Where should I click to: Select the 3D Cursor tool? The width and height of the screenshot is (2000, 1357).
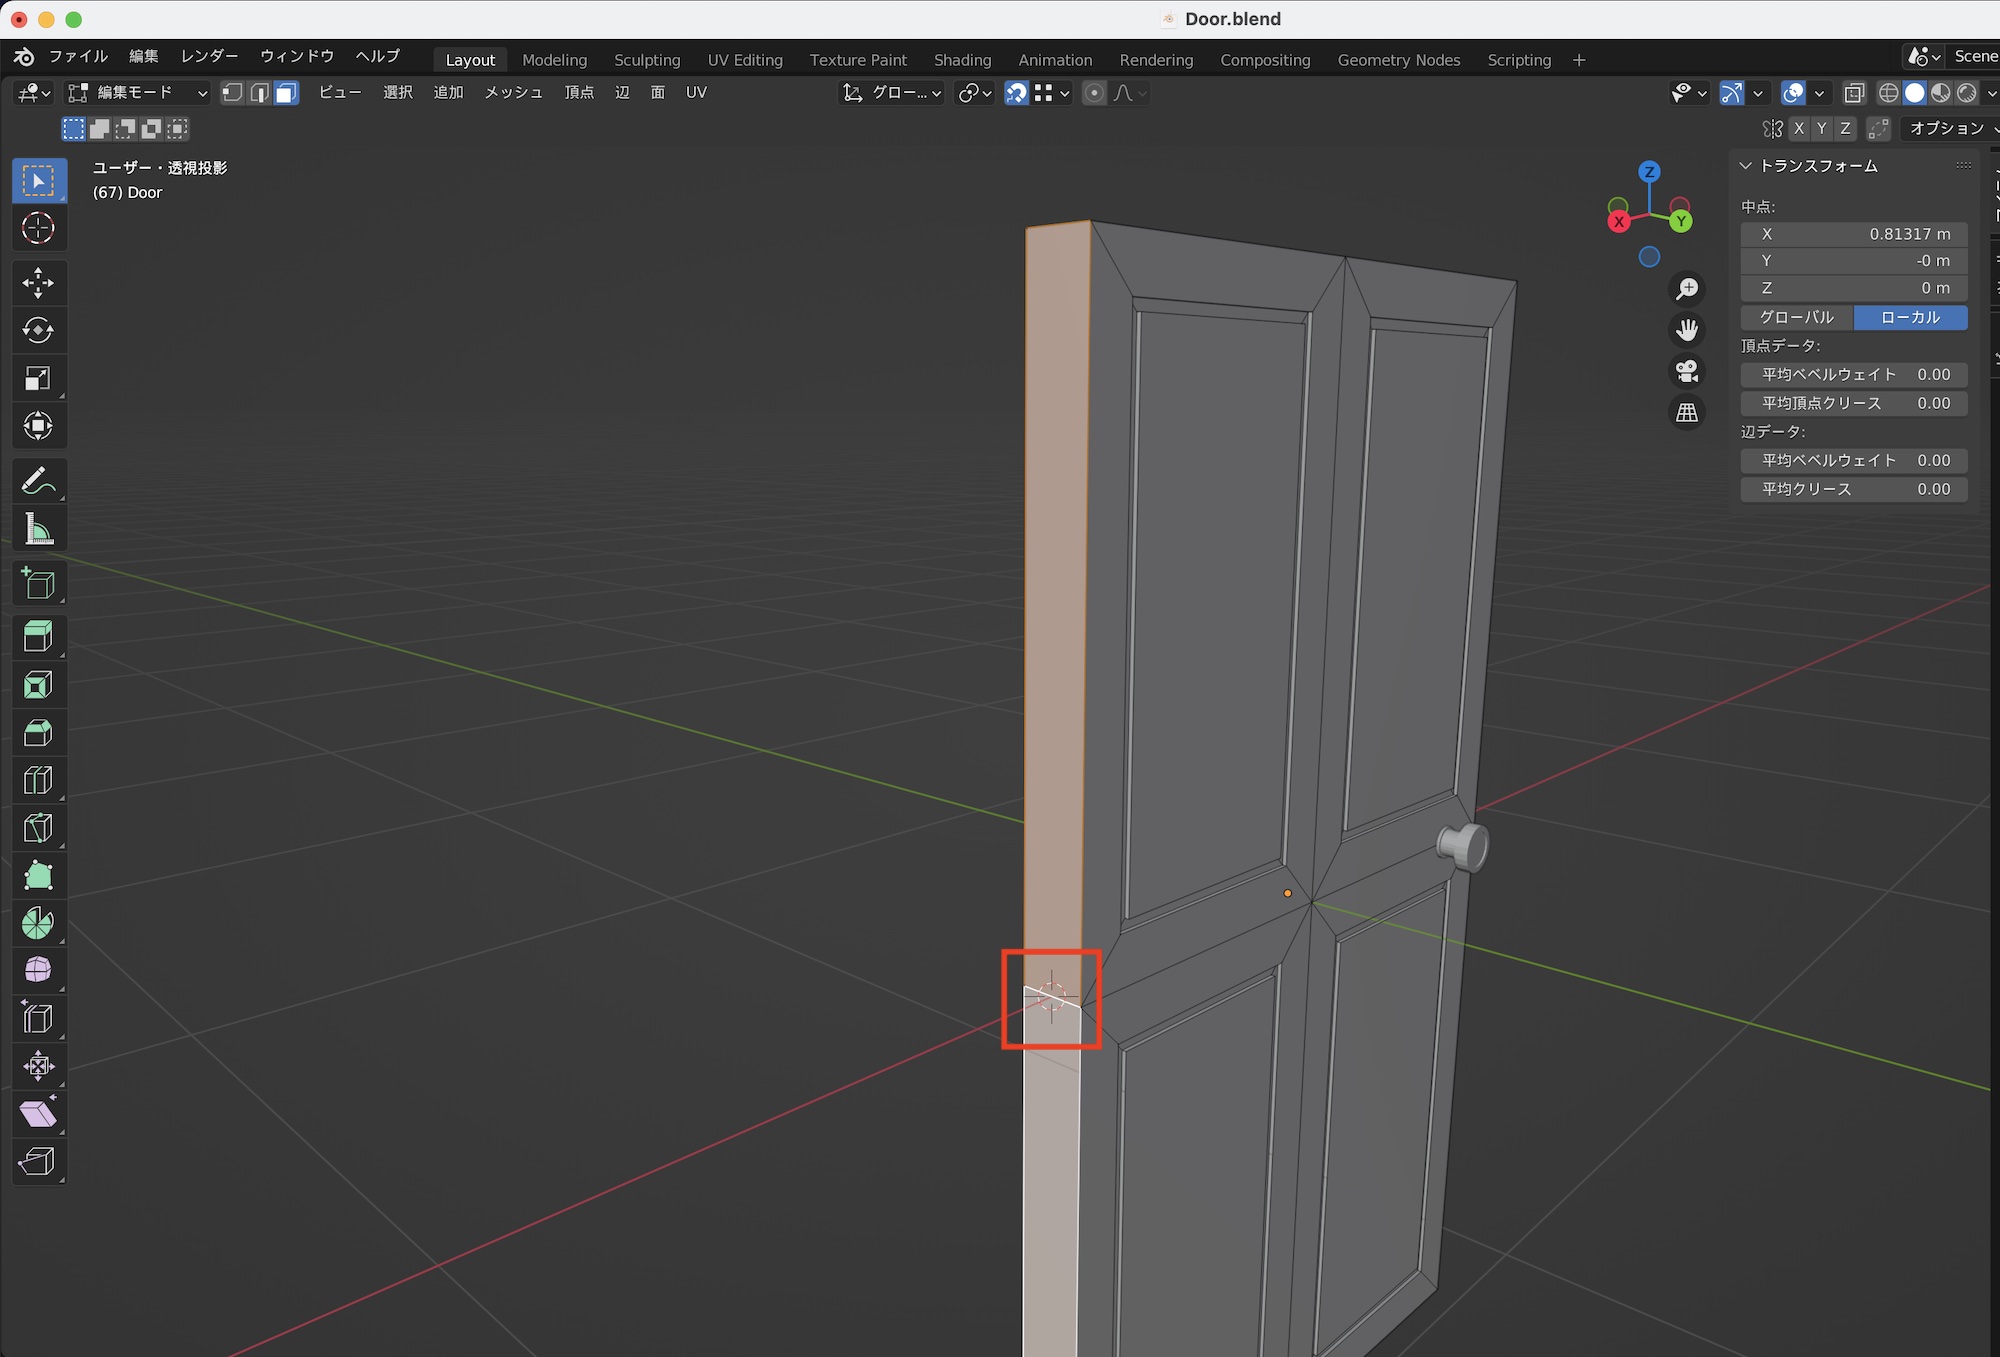tap(38, 229)
